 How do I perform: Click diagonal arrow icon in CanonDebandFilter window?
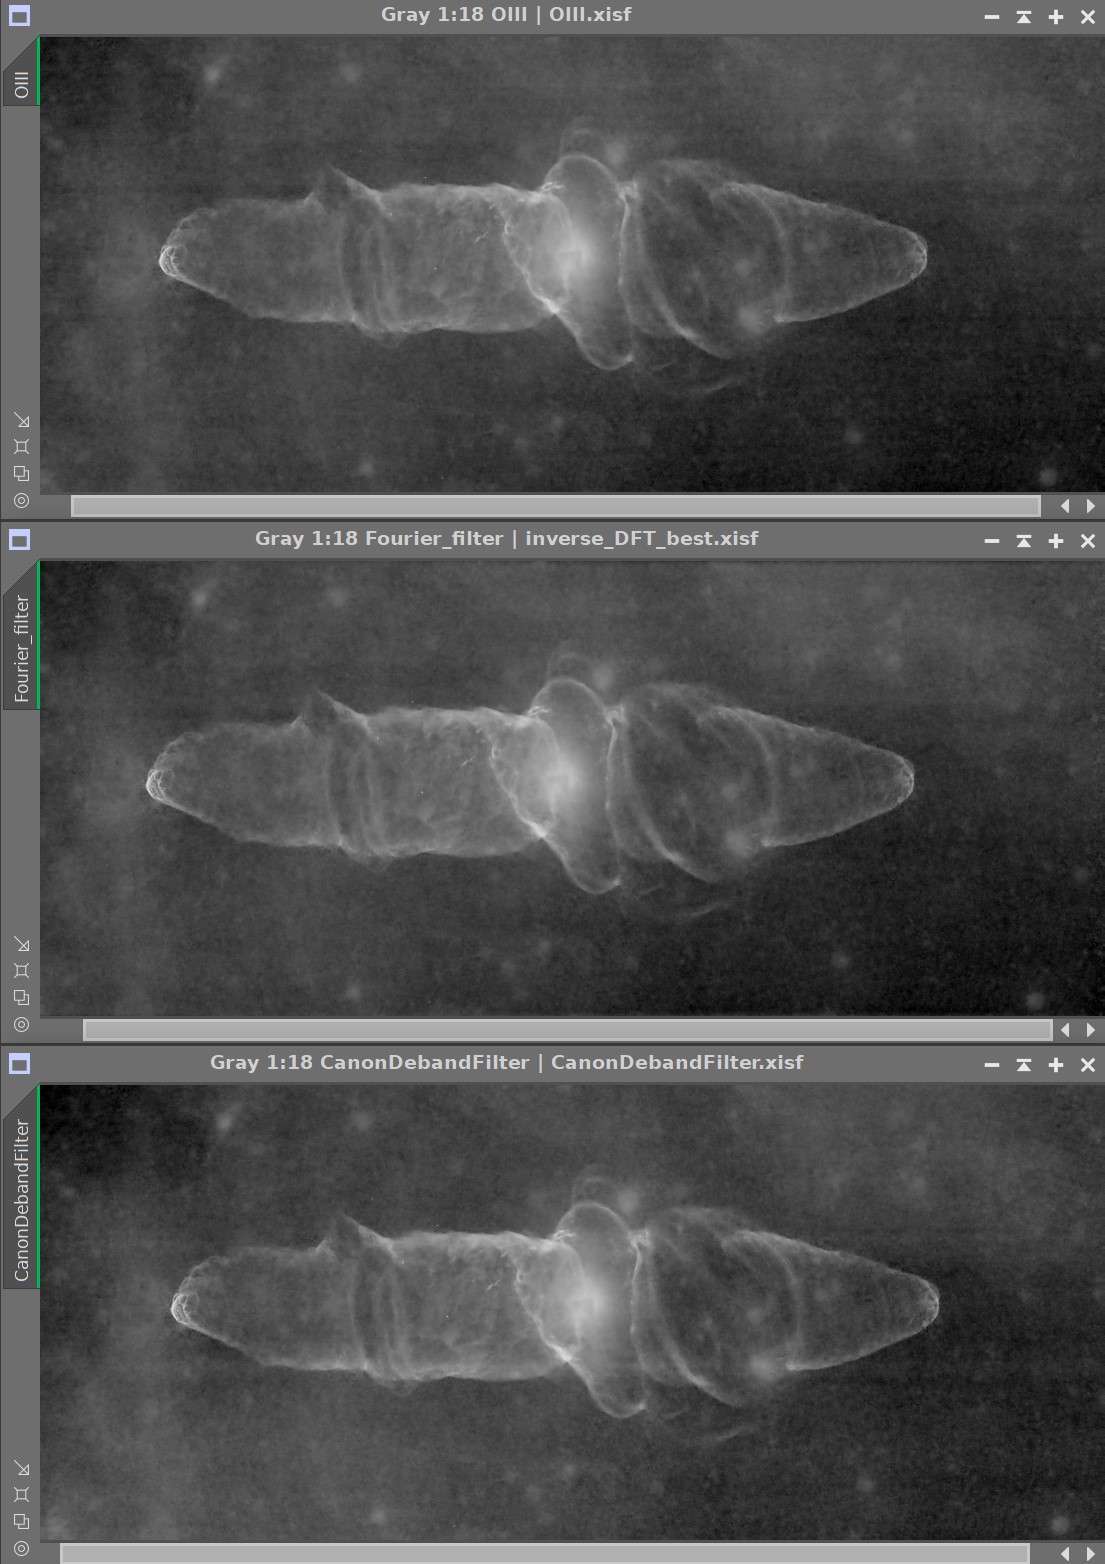[x=21, y=1468]
